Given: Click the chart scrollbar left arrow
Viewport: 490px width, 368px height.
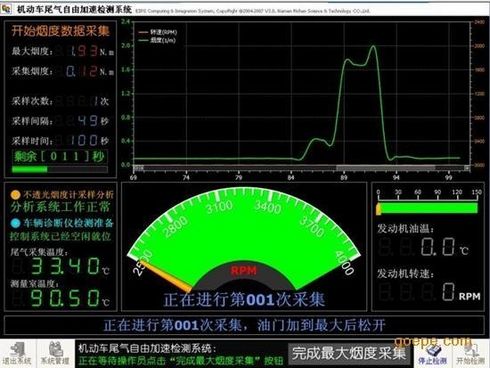Looking at the screenshot, I should (138, 168).
